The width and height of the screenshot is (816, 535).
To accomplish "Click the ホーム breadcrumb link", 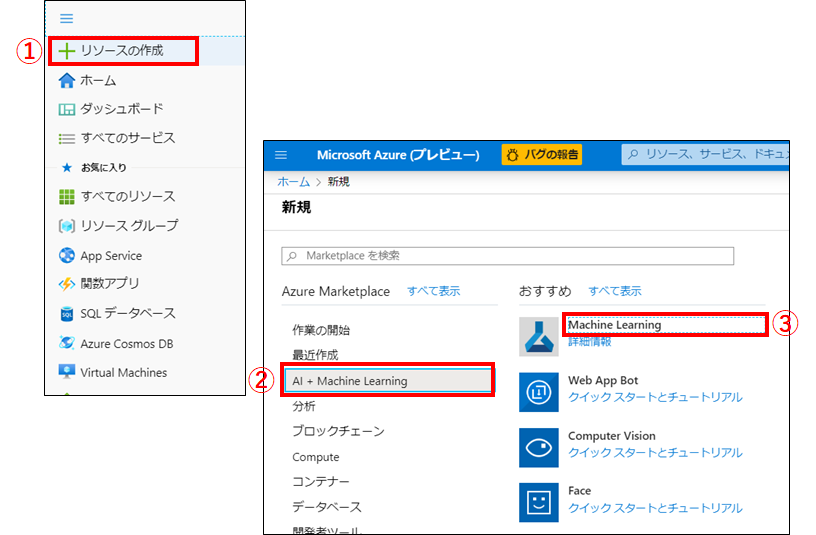I will click(294, 182).
